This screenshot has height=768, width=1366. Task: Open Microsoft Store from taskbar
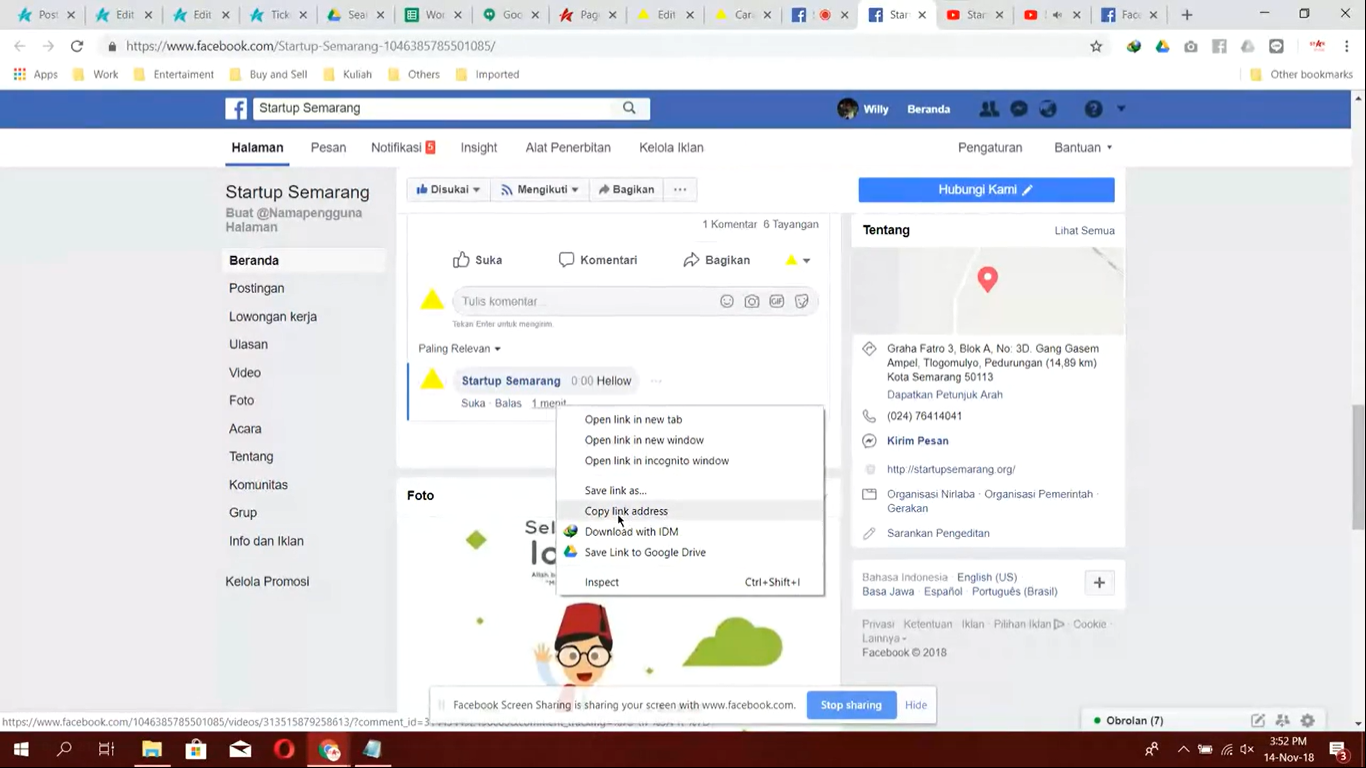(x=196, y=749)
